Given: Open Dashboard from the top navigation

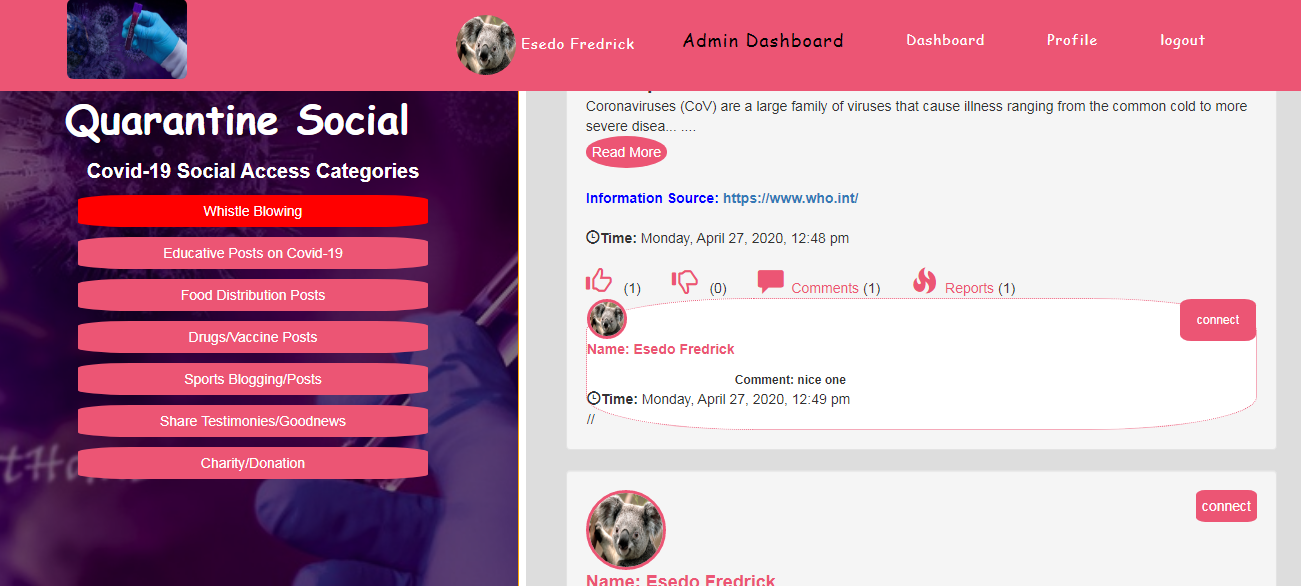Looking at the screenshot, I should tap(945, 40).
